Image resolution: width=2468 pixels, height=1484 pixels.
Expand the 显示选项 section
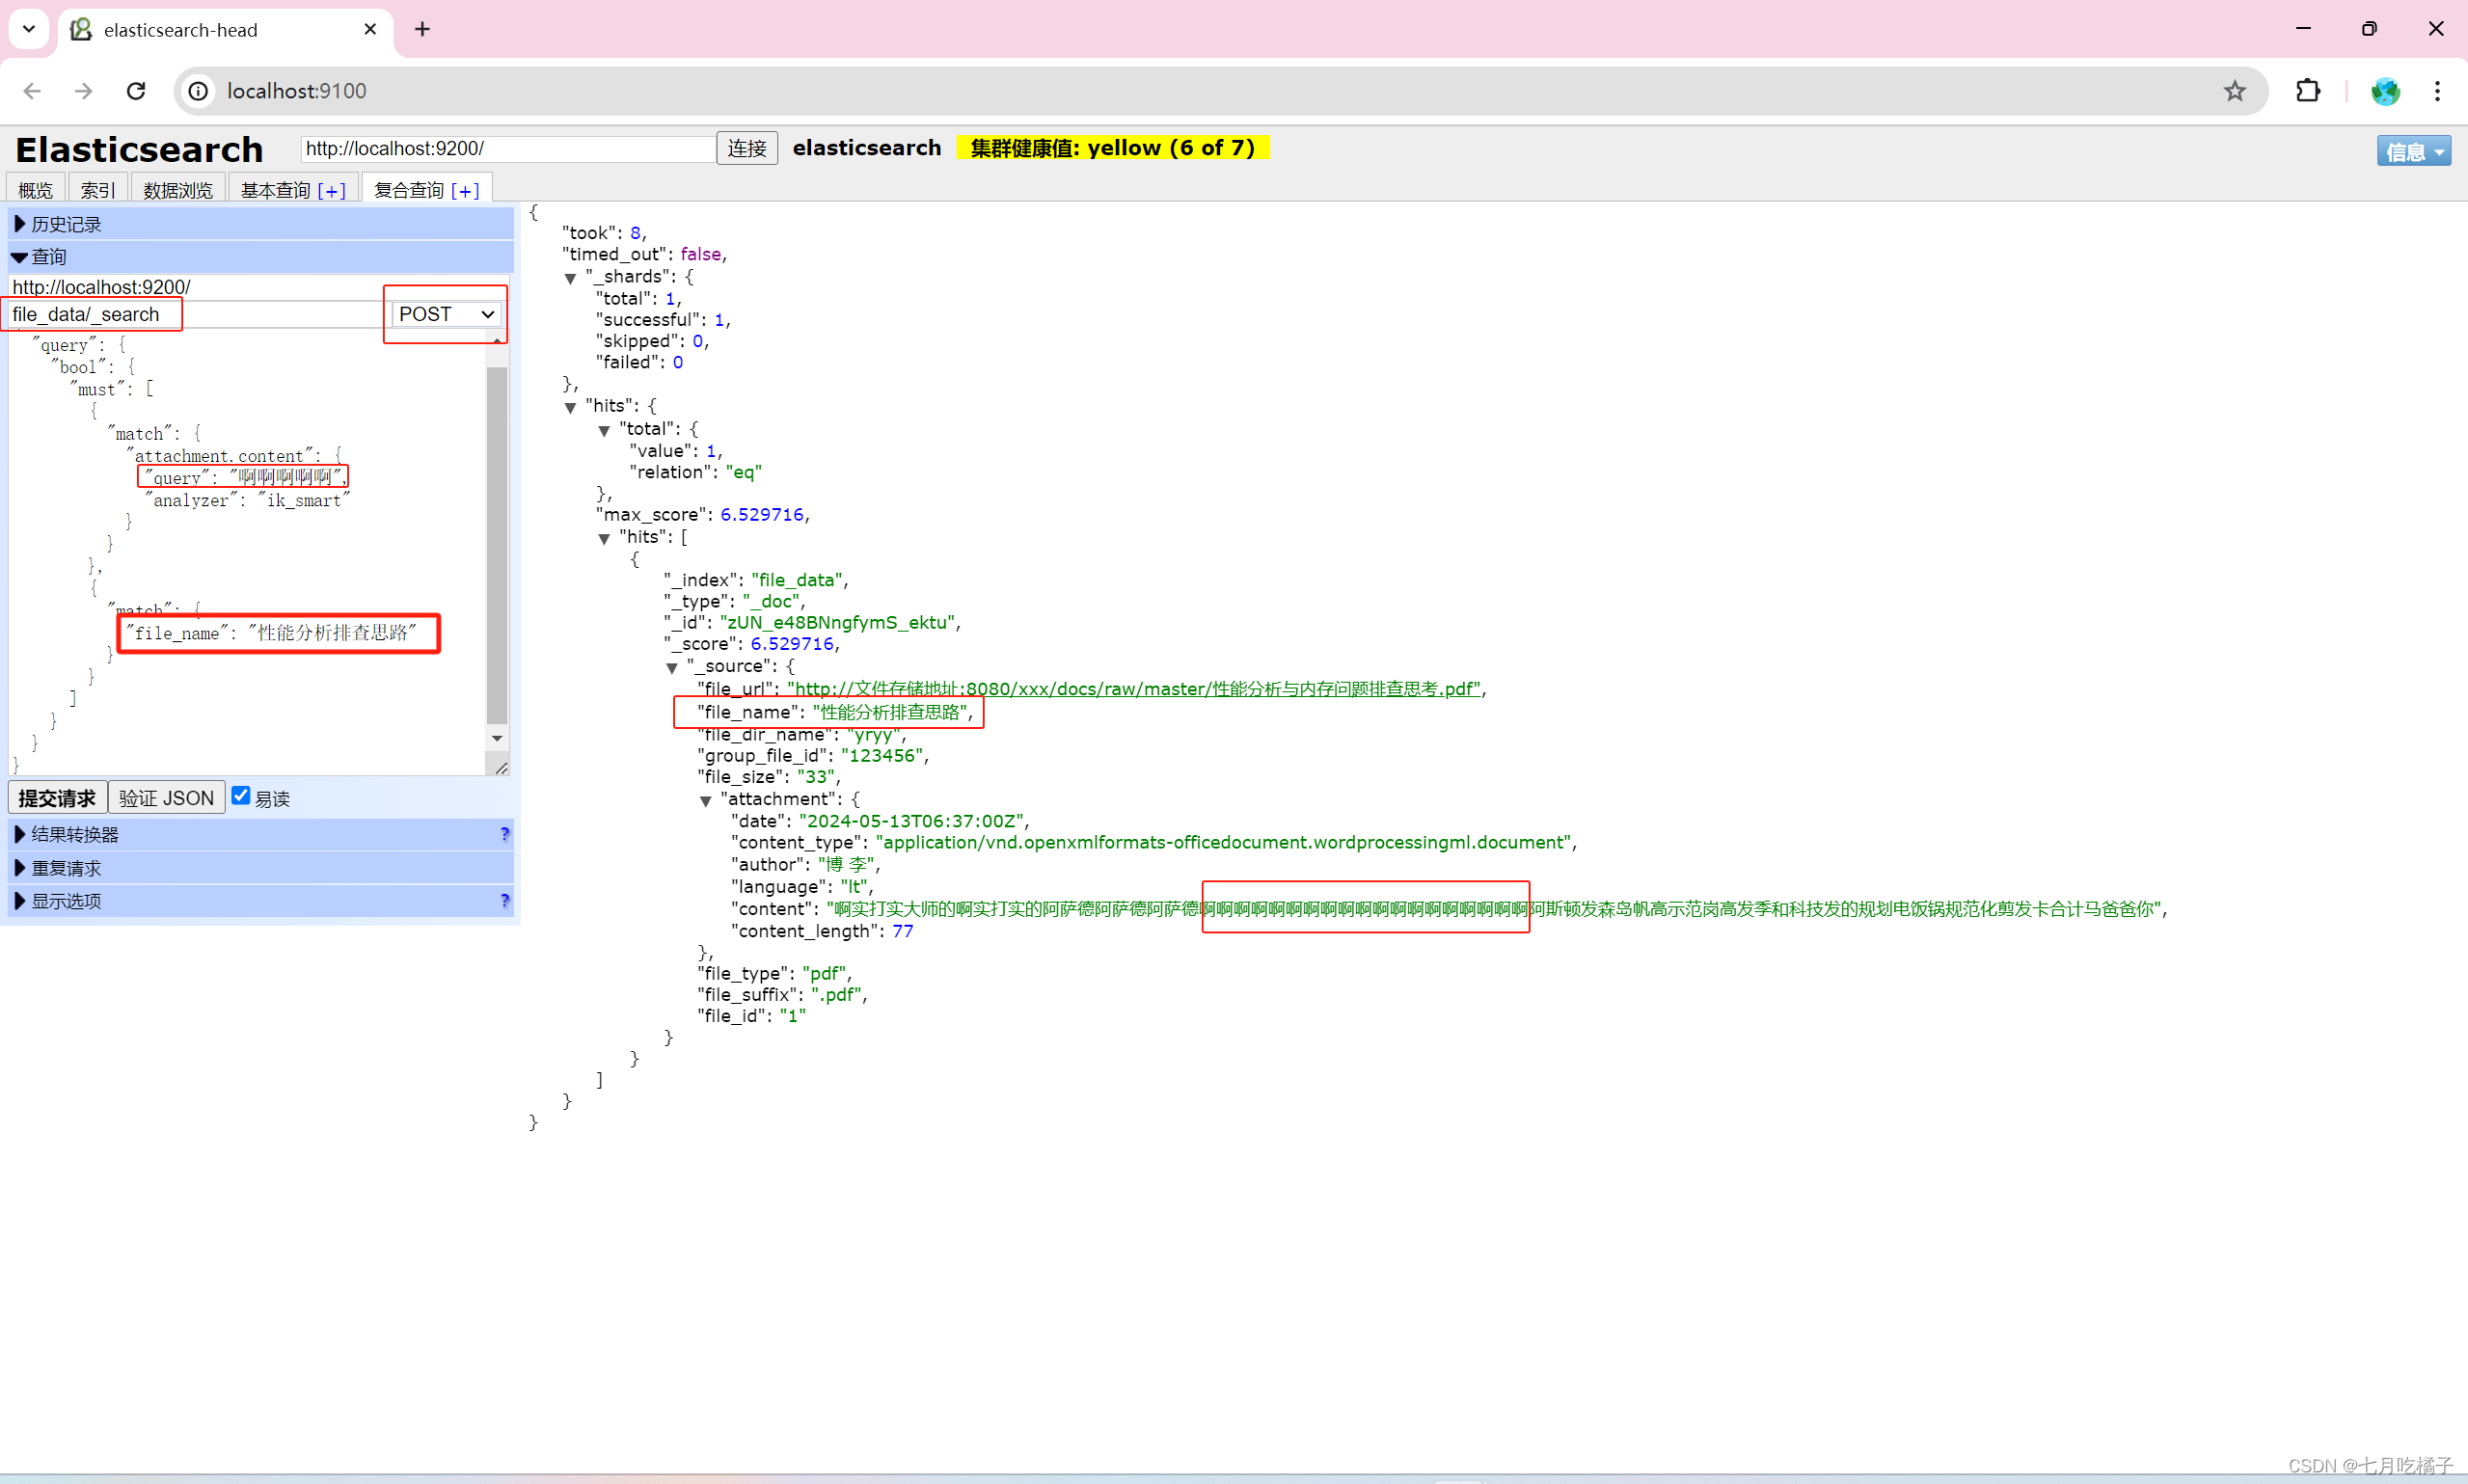pos(260,901)
